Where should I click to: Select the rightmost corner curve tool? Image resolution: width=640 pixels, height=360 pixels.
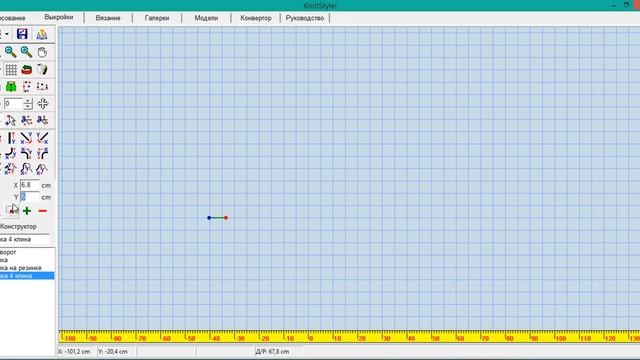tap(42, 153)
